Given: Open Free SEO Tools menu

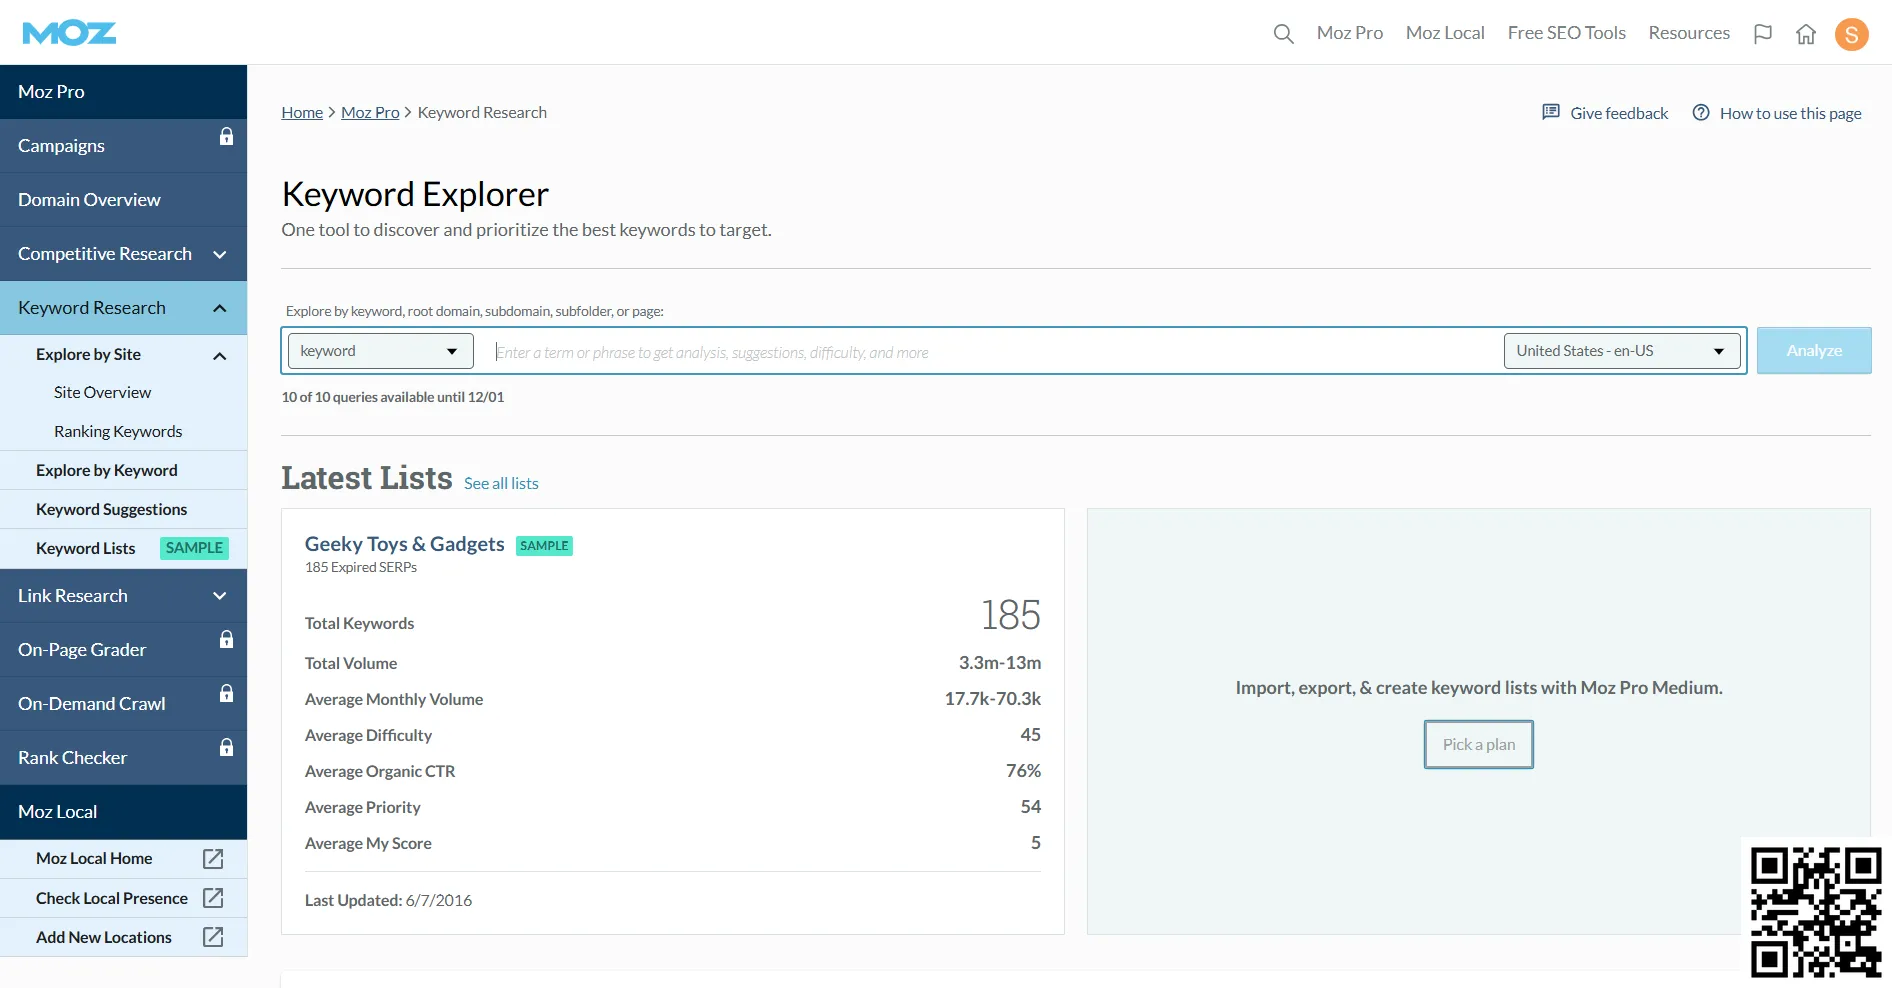Looking at the screenshot, I should coord(1566,33).
